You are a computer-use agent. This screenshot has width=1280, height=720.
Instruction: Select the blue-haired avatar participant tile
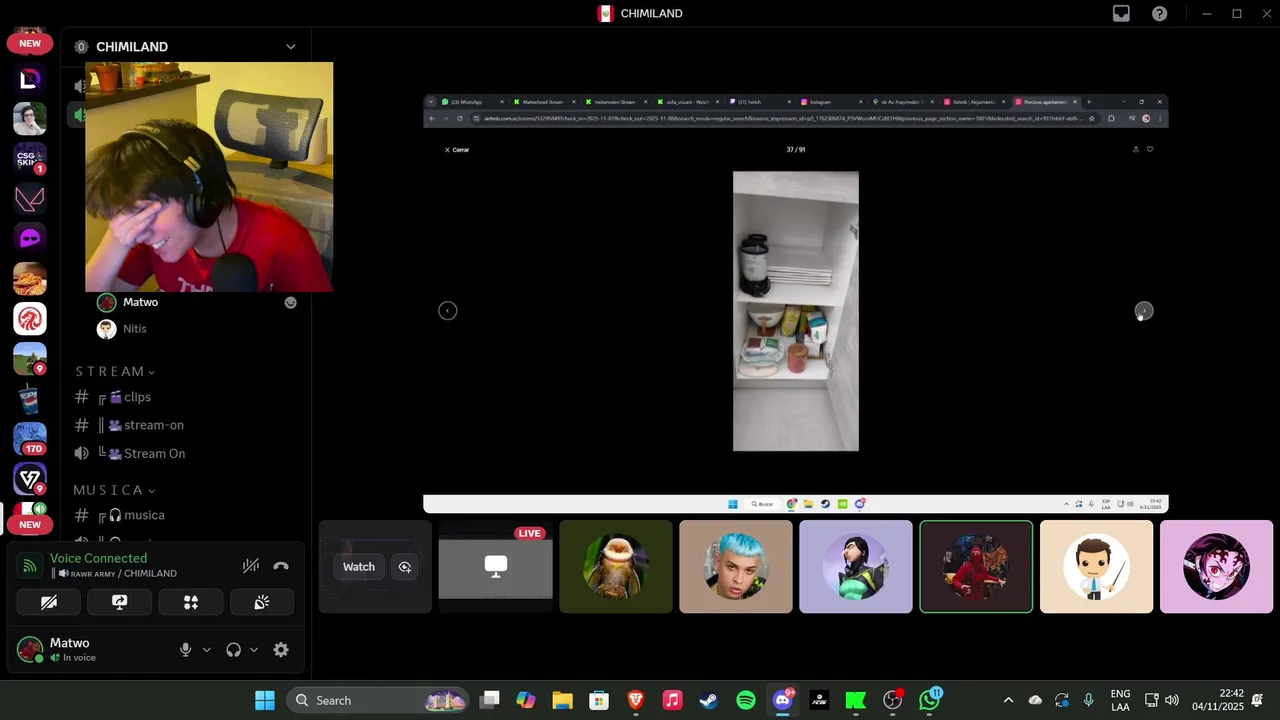tap(736, 566)
